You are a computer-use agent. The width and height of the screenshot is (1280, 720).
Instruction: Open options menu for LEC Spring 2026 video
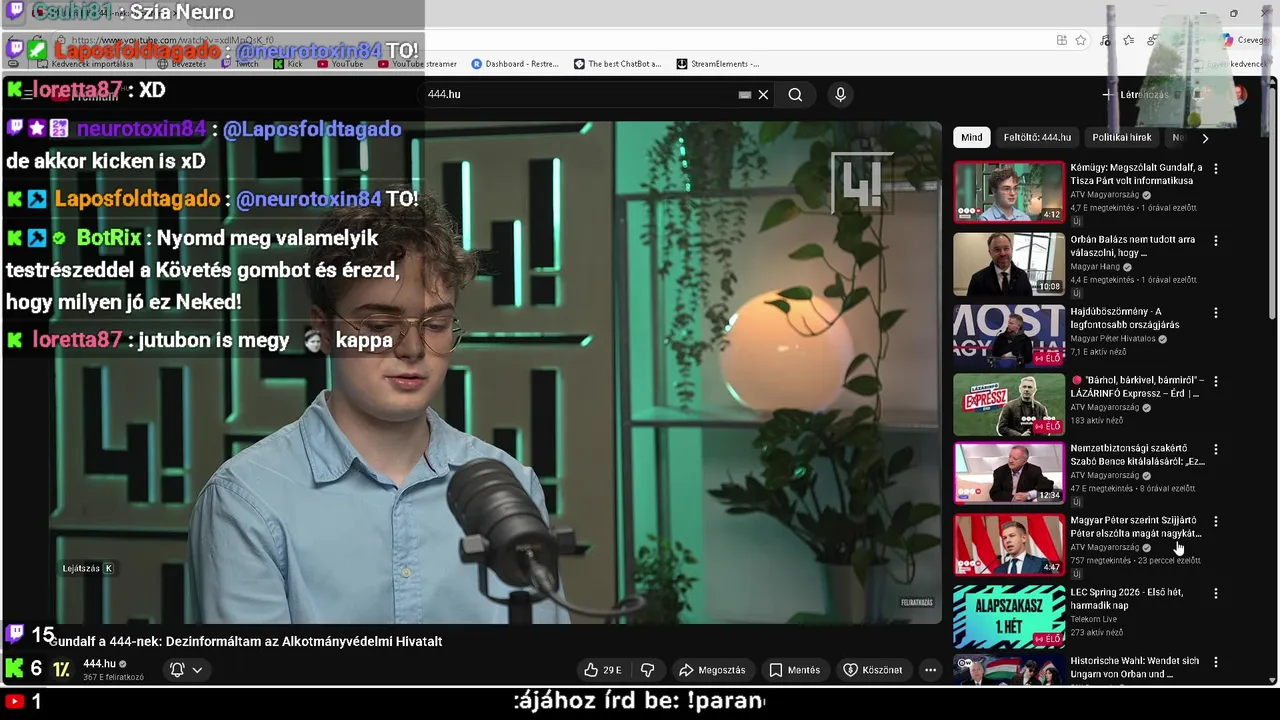coord(1216,593)
